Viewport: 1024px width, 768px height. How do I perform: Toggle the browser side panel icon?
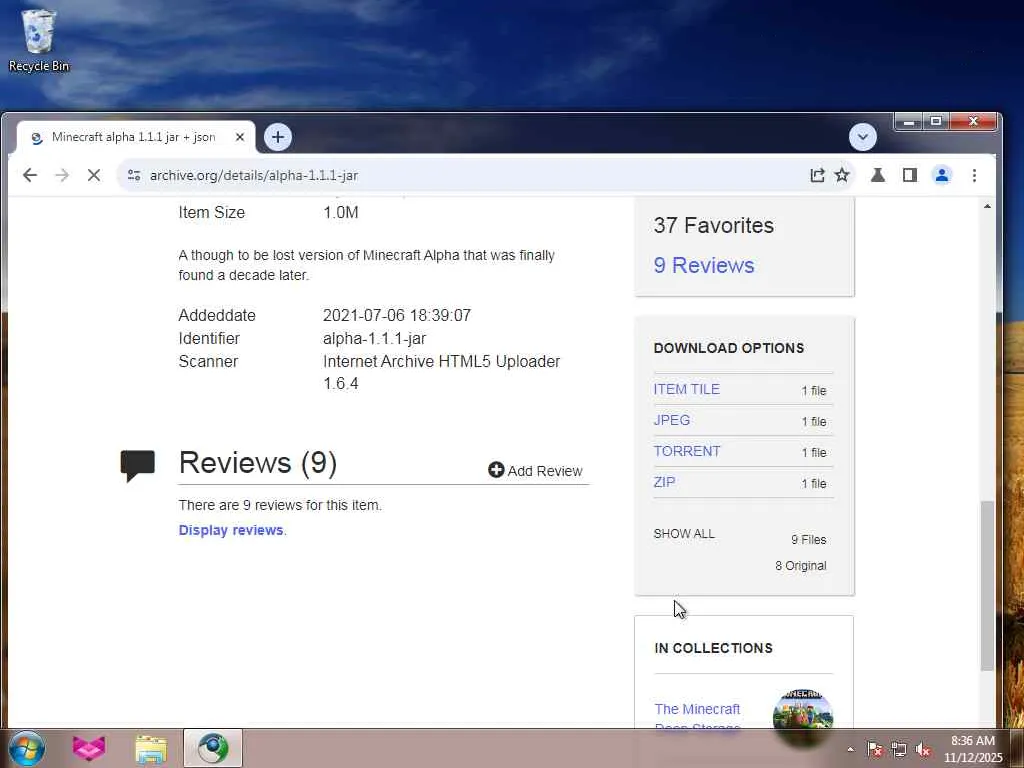coord(910,175)
